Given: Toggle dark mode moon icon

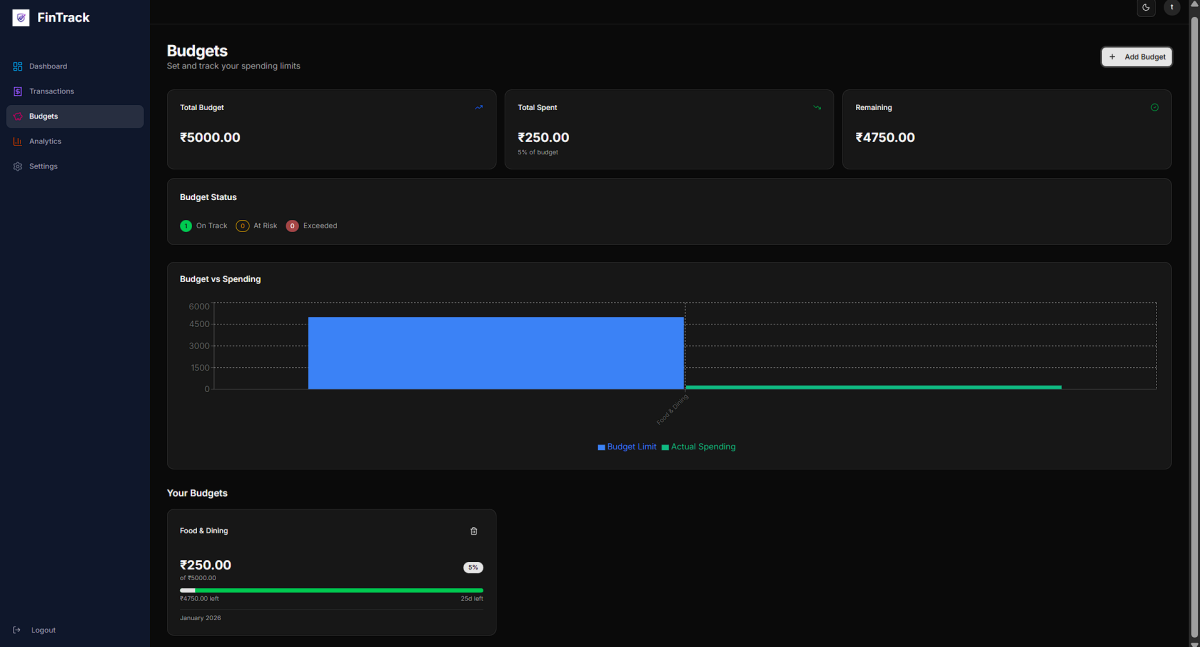Looking at the screenshot, I should pos(1146,8).
